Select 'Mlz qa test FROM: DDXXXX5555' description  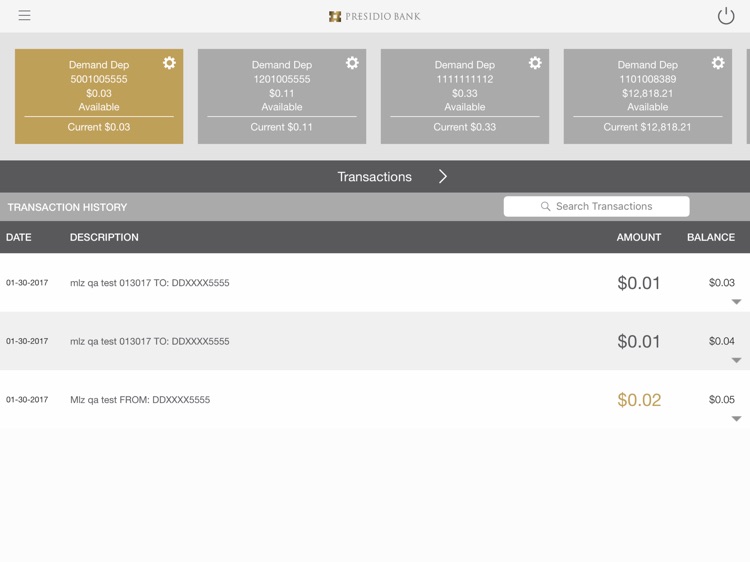(x=140, y=400)
